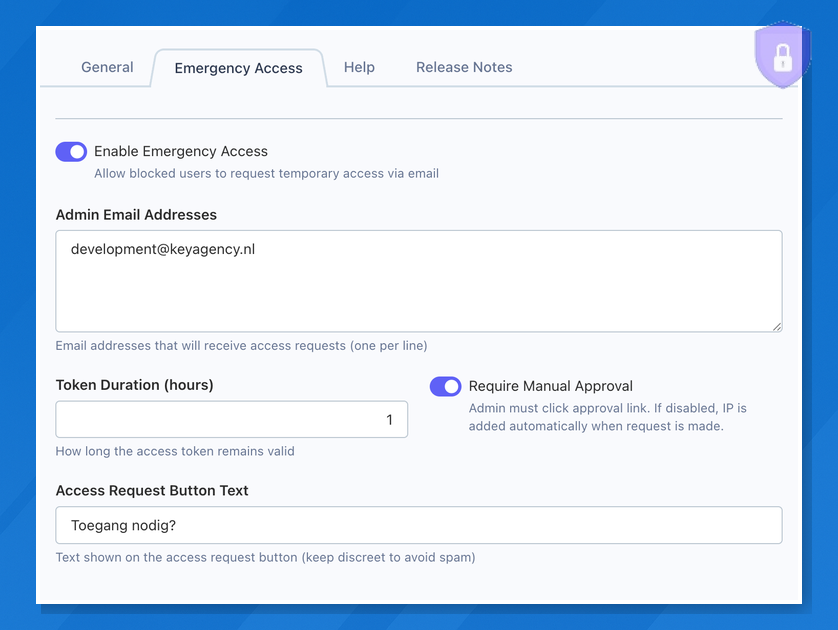Click the "Enable Emergency Access" label text
Screen dimensions: 838x630
(x=181, y=151)
